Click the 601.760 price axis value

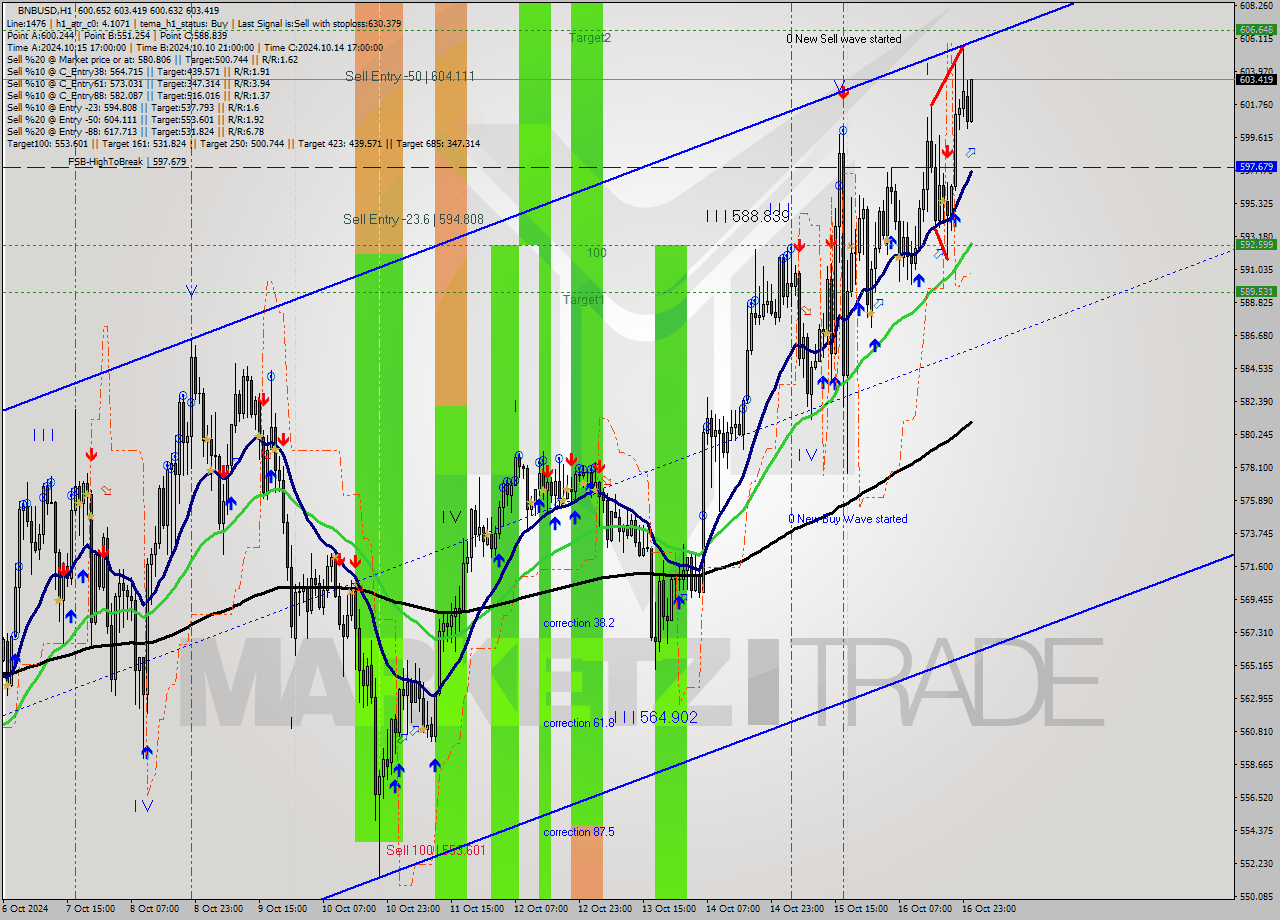[1256, 104]
